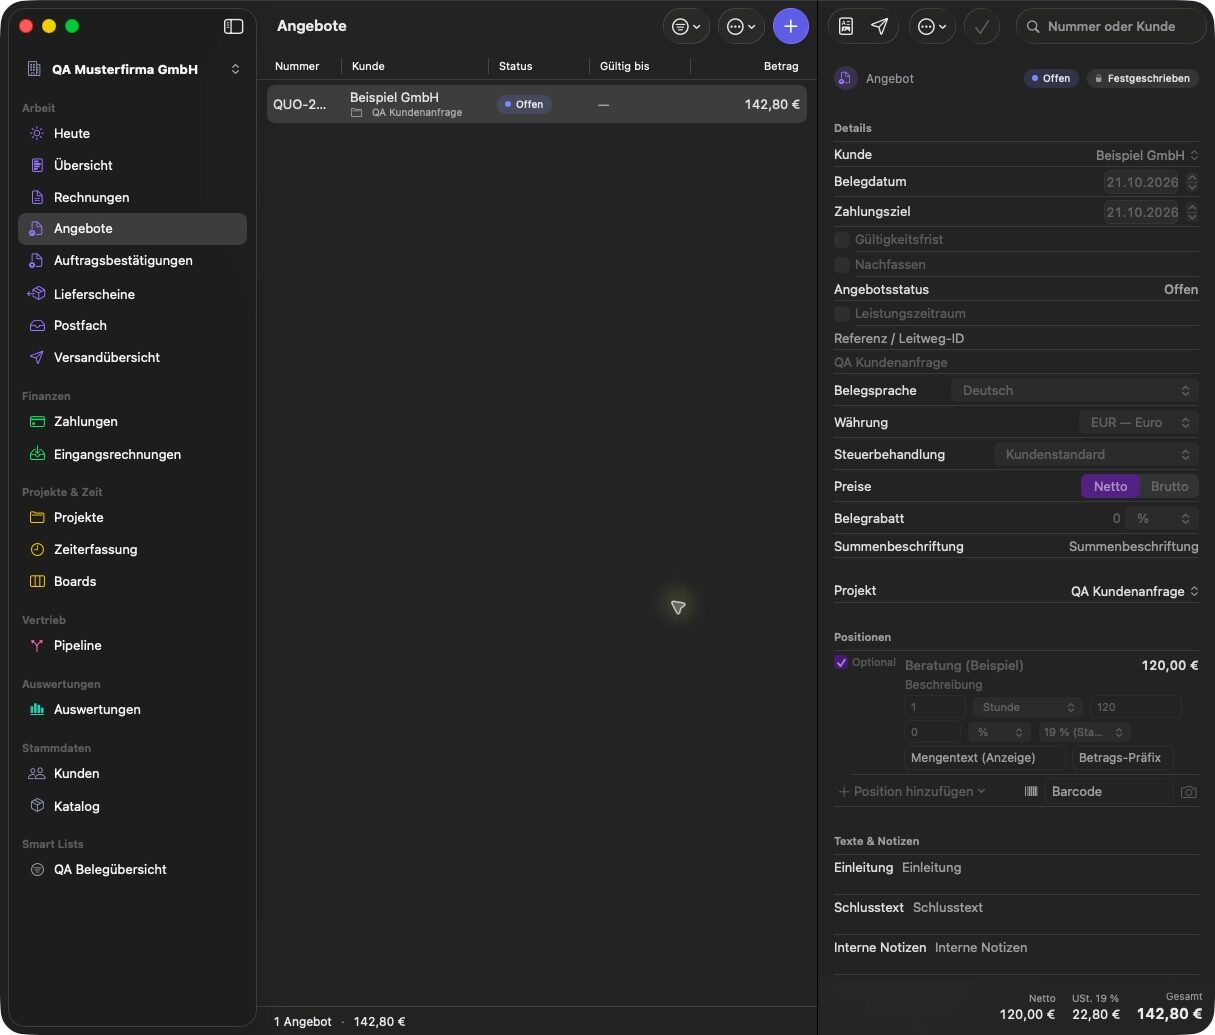Enable the Leistungszeitraum checkbox
The image size is (1215, 1035).
842,314
